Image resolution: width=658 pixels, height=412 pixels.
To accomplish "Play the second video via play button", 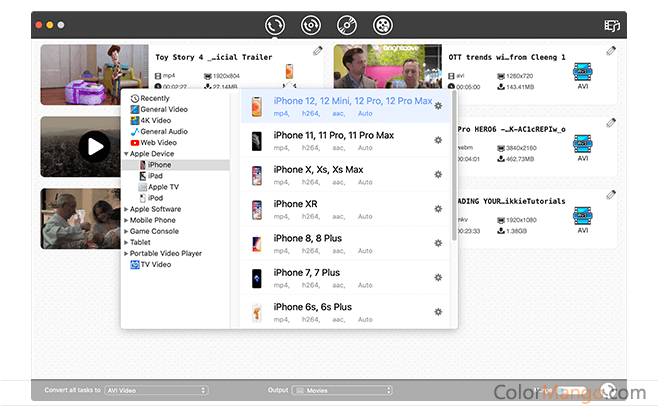I will click(x=95, y=147).
